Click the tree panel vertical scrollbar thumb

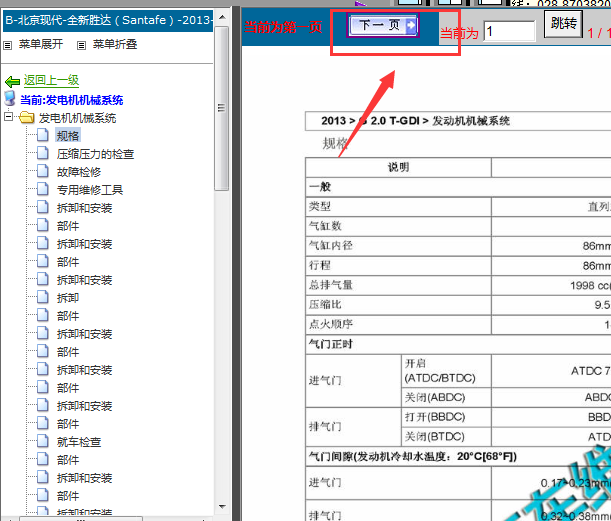(222, 108)
